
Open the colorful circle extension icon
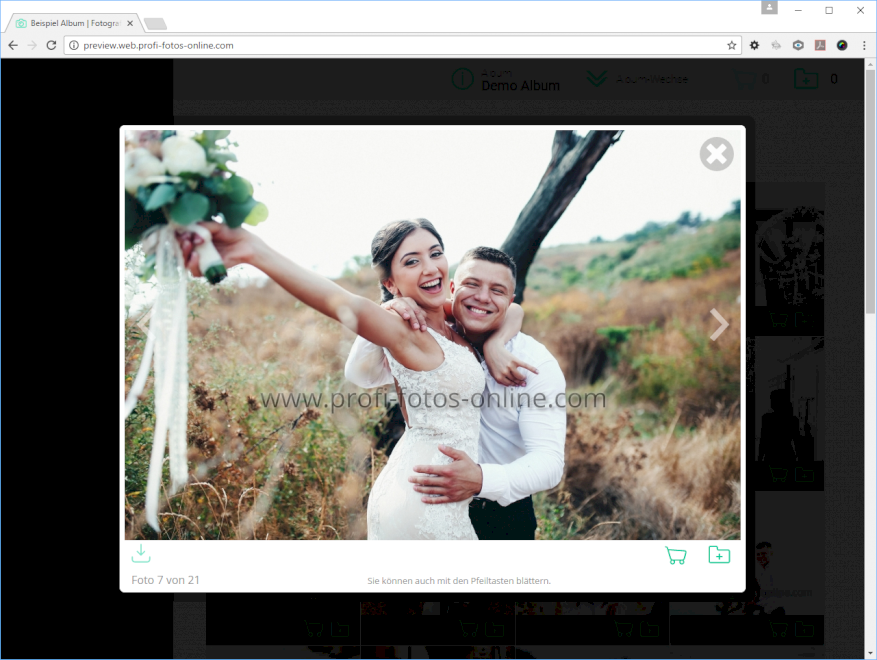842,45
